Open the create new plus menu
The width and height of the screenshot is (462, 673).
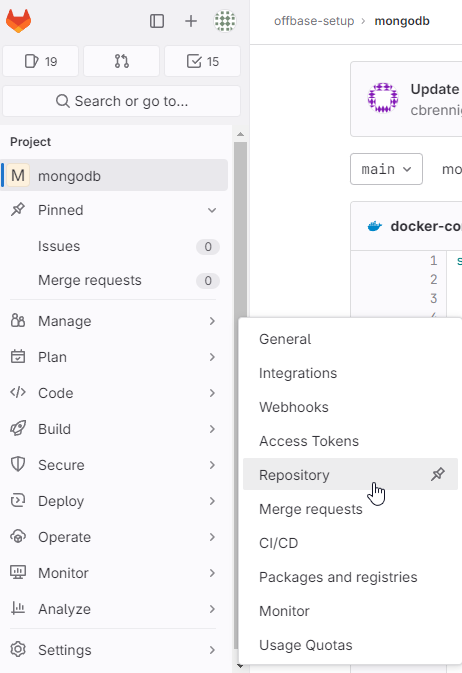click(191, 21)
